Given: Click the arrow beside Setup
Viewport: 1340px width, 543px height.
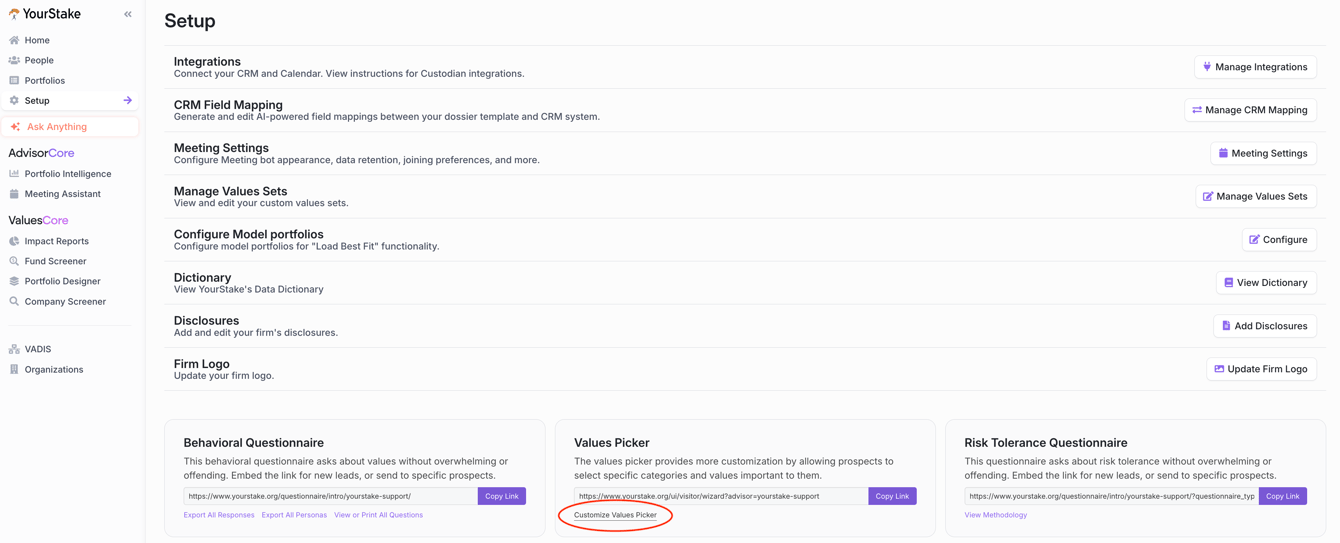Looking at the screenshot, I should 128,100.
